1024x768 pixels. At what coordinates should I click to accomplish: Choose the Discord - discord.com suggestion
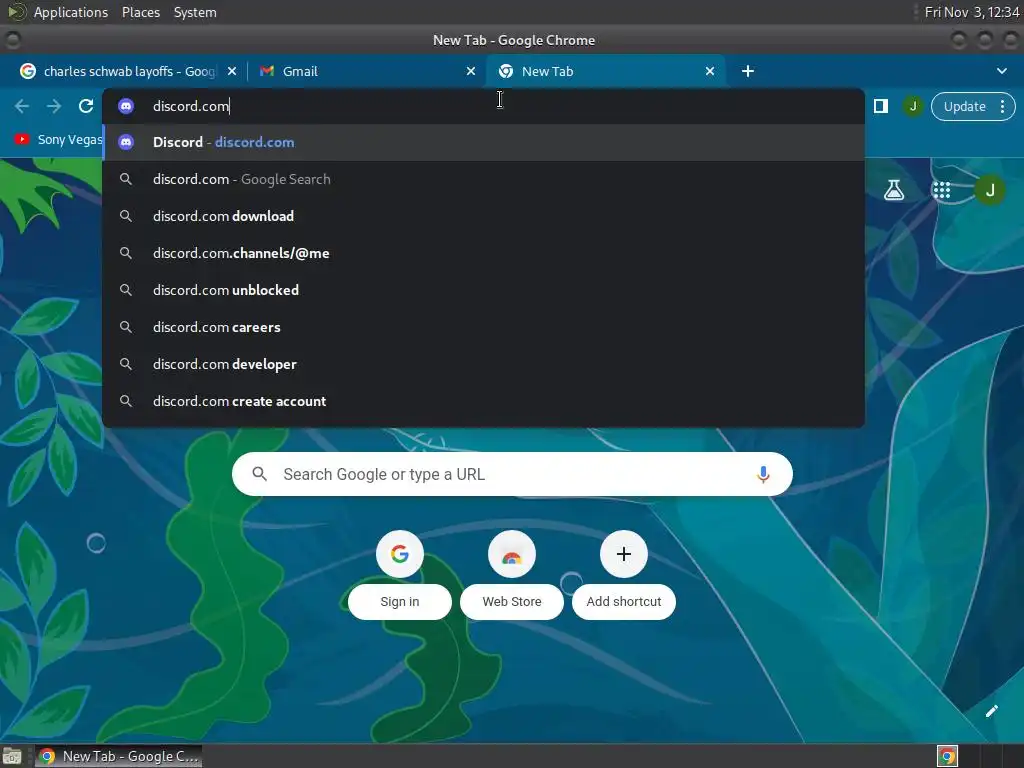click(483, 142)
